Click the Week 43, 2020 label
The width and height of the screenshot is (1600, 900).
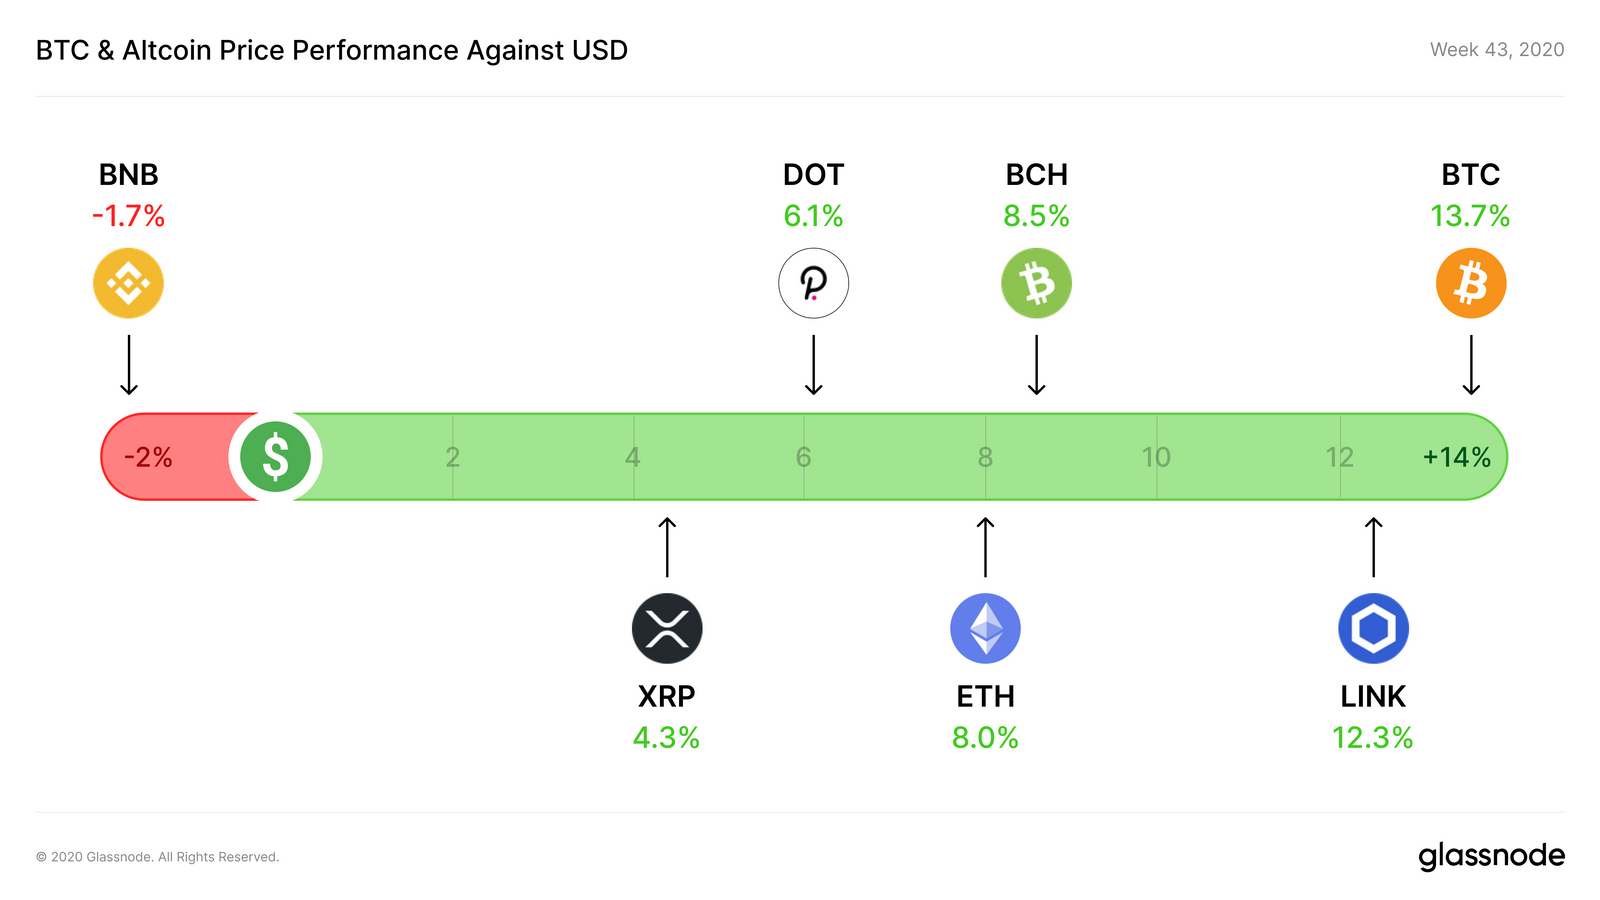pos(1496,50)
